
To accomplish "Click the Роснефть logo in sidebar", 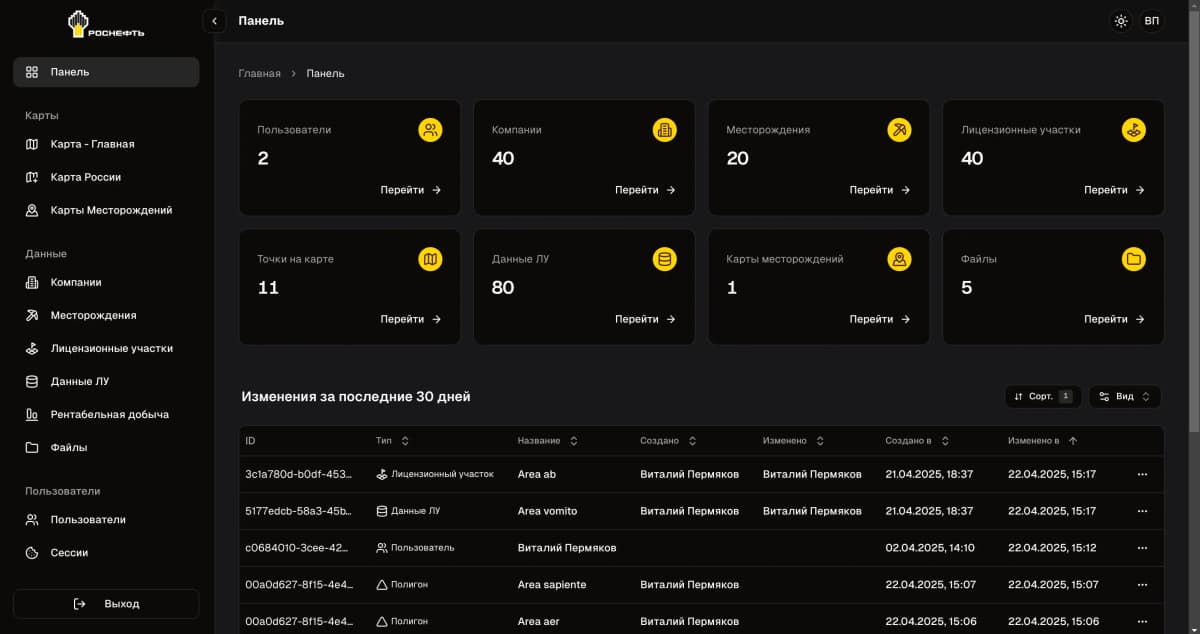I will tap(106, 24).
